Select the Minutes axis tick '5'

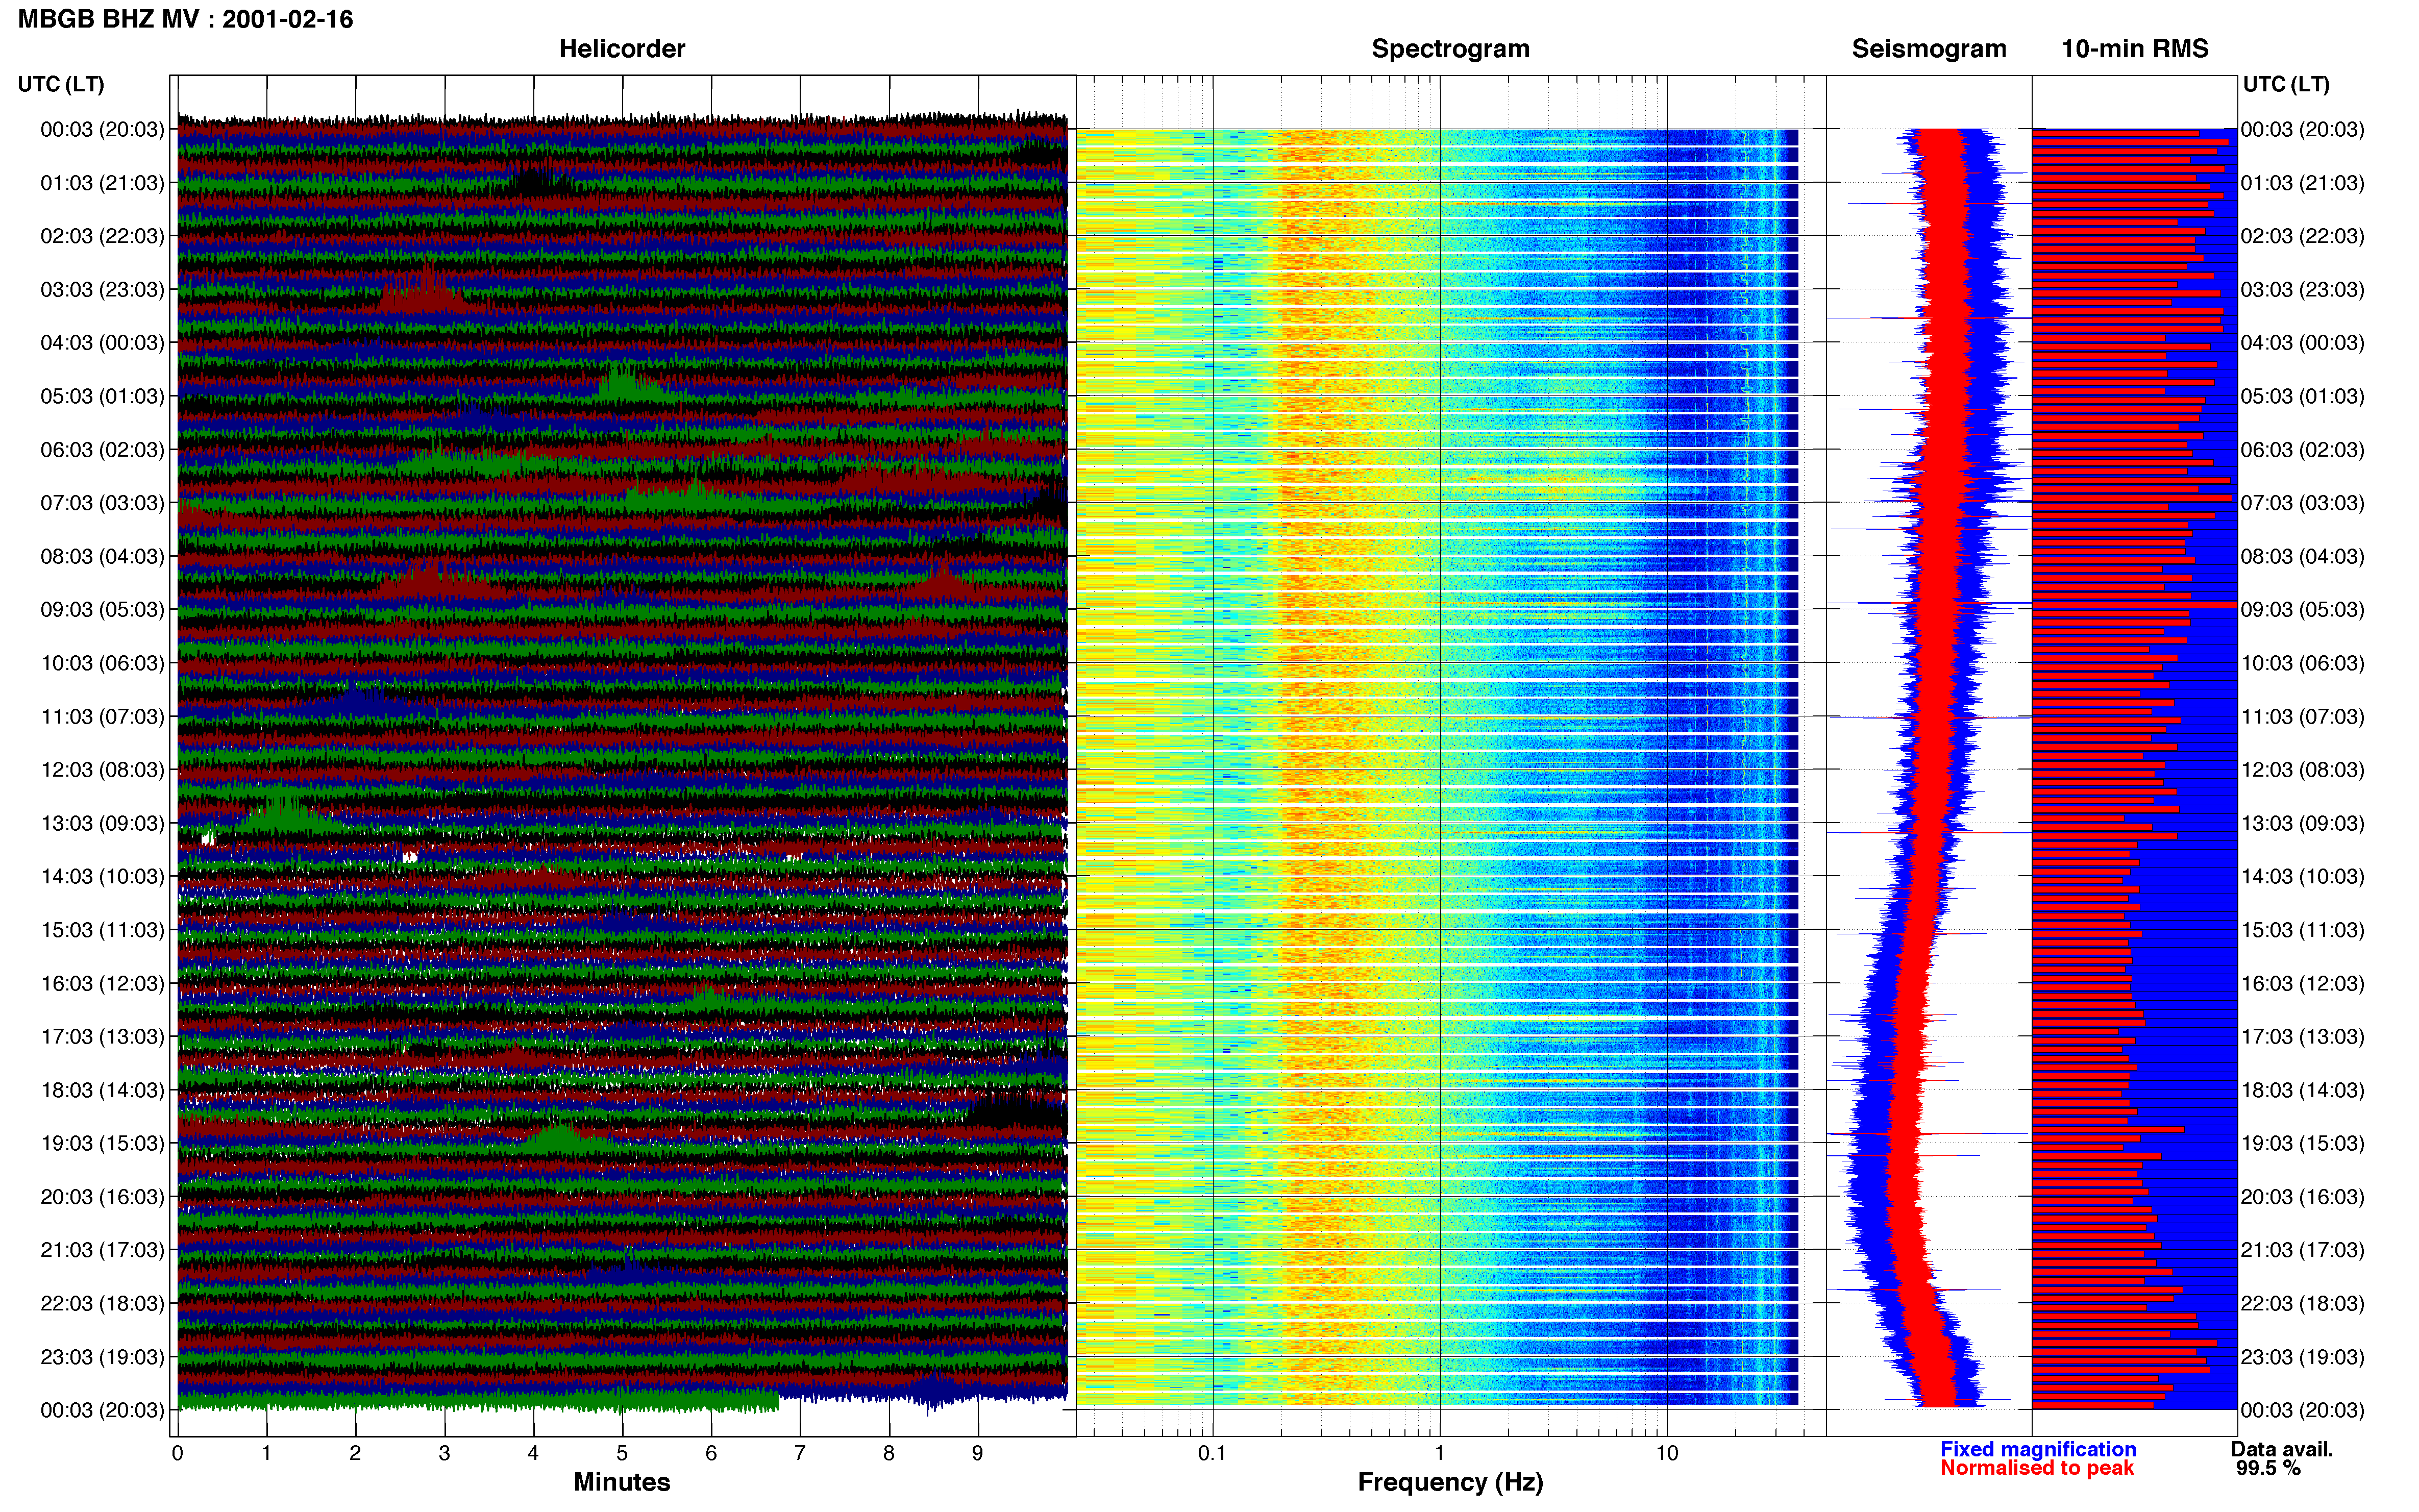(x=622, y=1453)
